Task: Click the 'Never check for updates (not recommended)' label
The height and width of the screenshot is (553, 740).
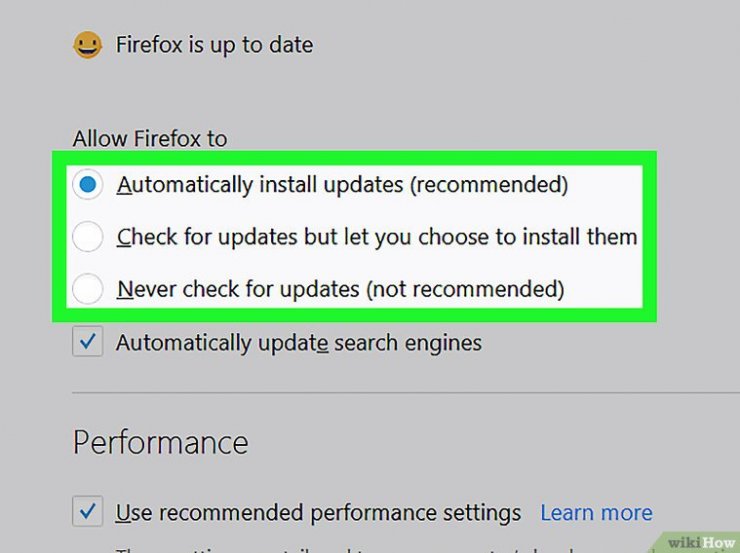Action: pyautogui.click(x=341, y=289)
